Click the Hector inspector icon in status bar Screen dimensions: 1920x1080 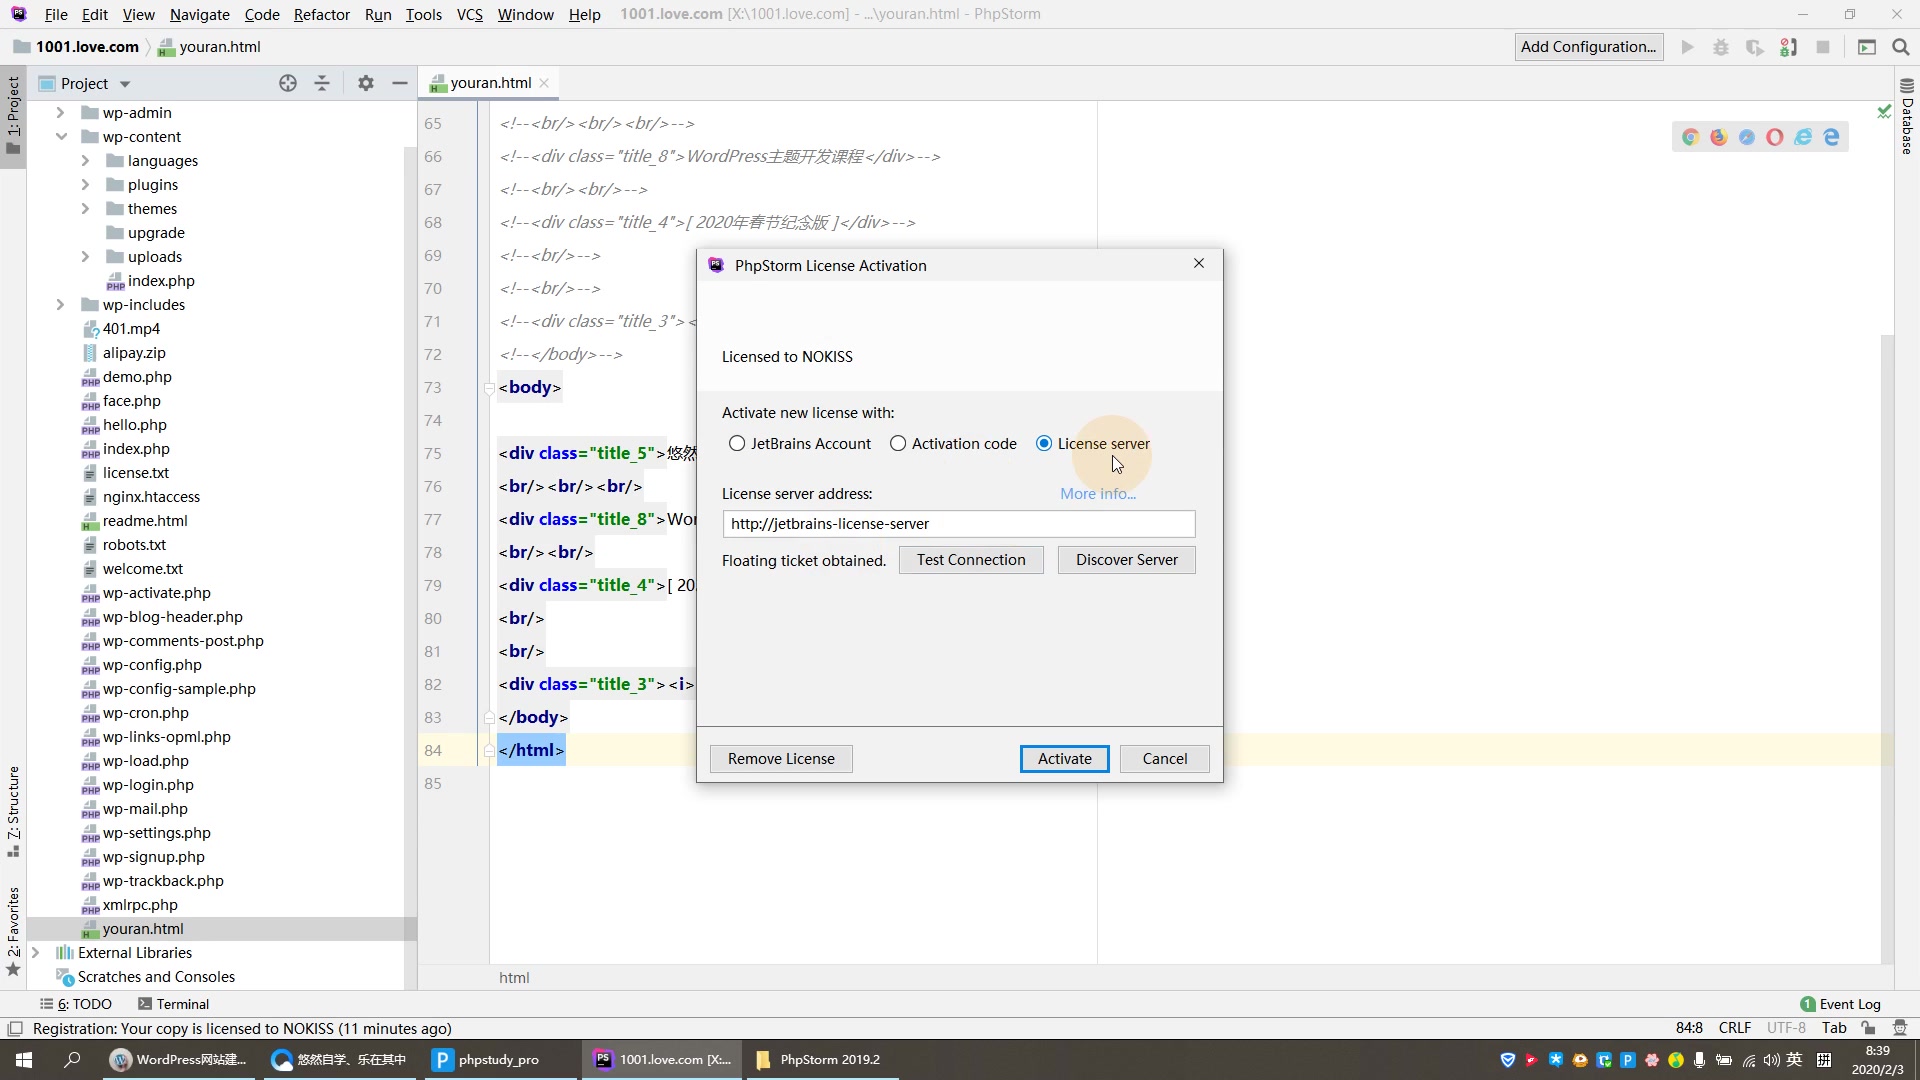(1900, 1028)
